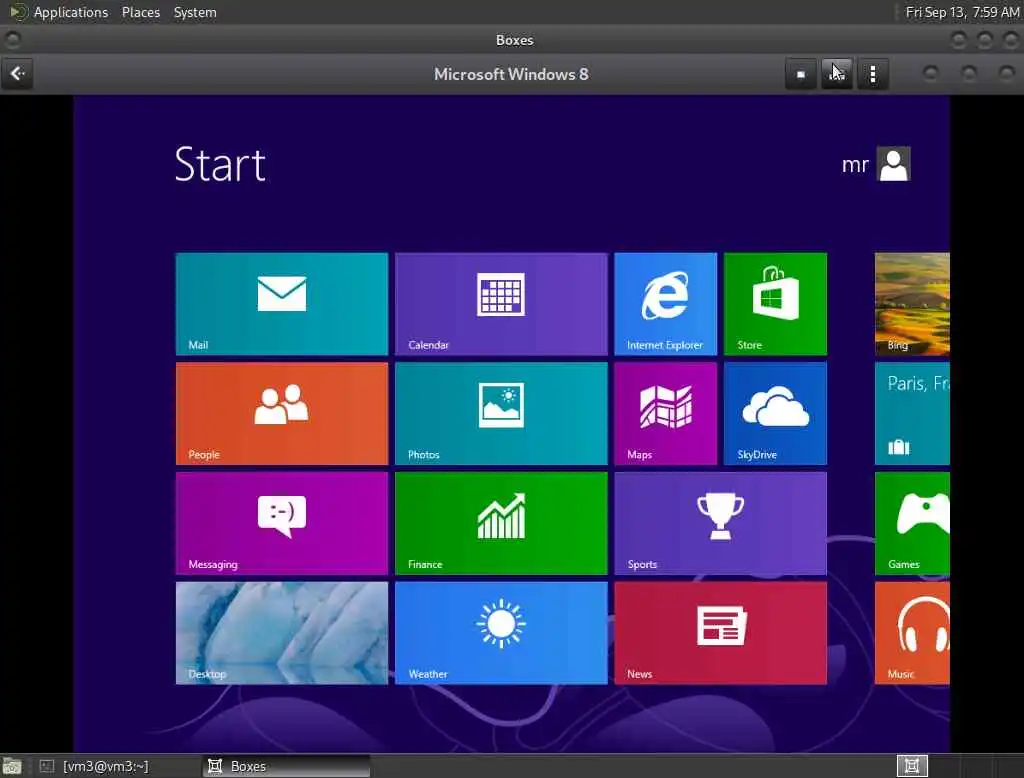
Task: Open the Messaging tile
Action: coord(281,523)
